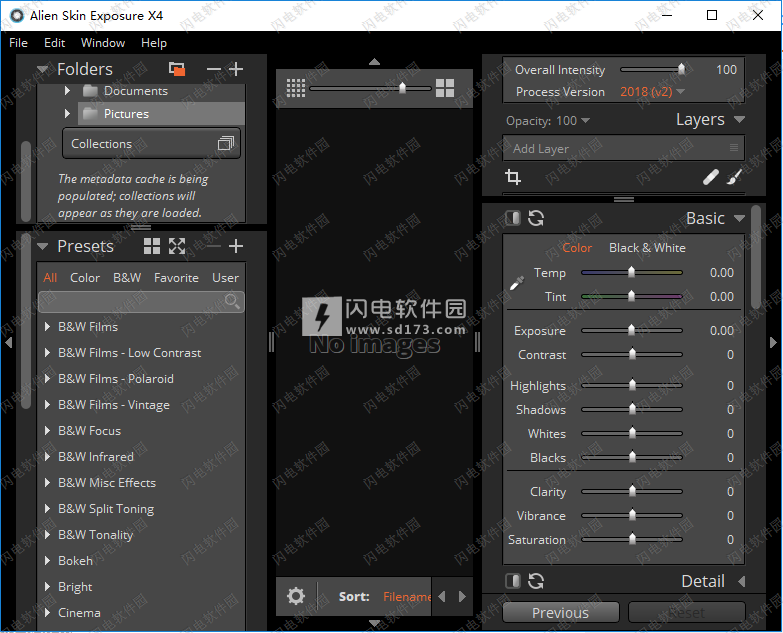
Task: Toggle the Detail panel on/off switch
Action: (513, 581)
